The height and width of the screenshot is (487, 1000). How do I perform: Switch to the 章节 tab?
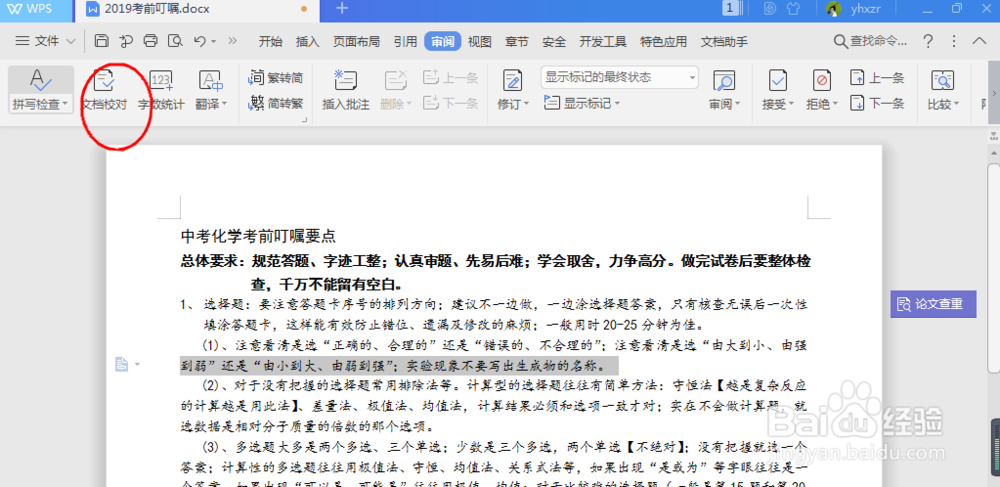(x=517, y=42)
